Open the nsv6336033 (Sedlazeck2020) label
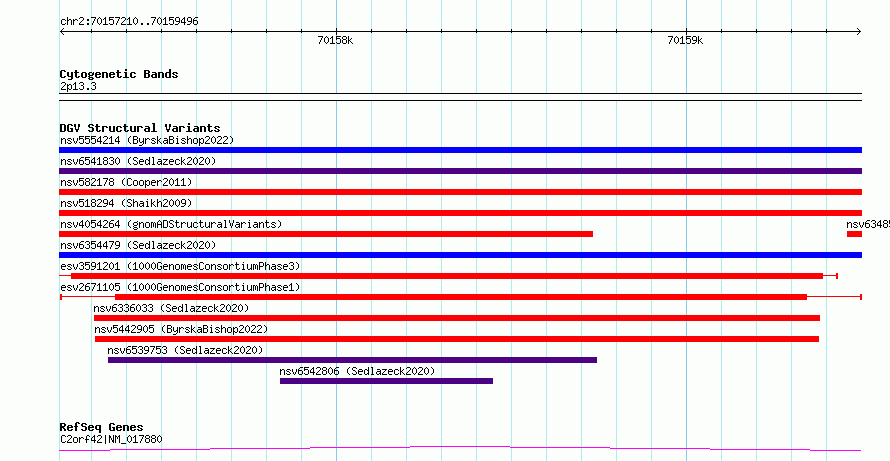The width and height of the screenshot is (890, 461). [171, 308]
